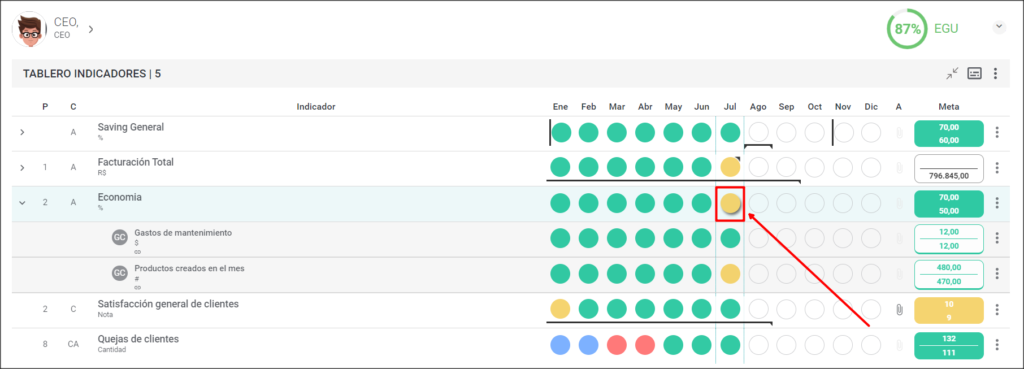Viewport: 1024px width, 369px height.
Task: Click Facturación Total empty December circle
Action: coord(871,167)
